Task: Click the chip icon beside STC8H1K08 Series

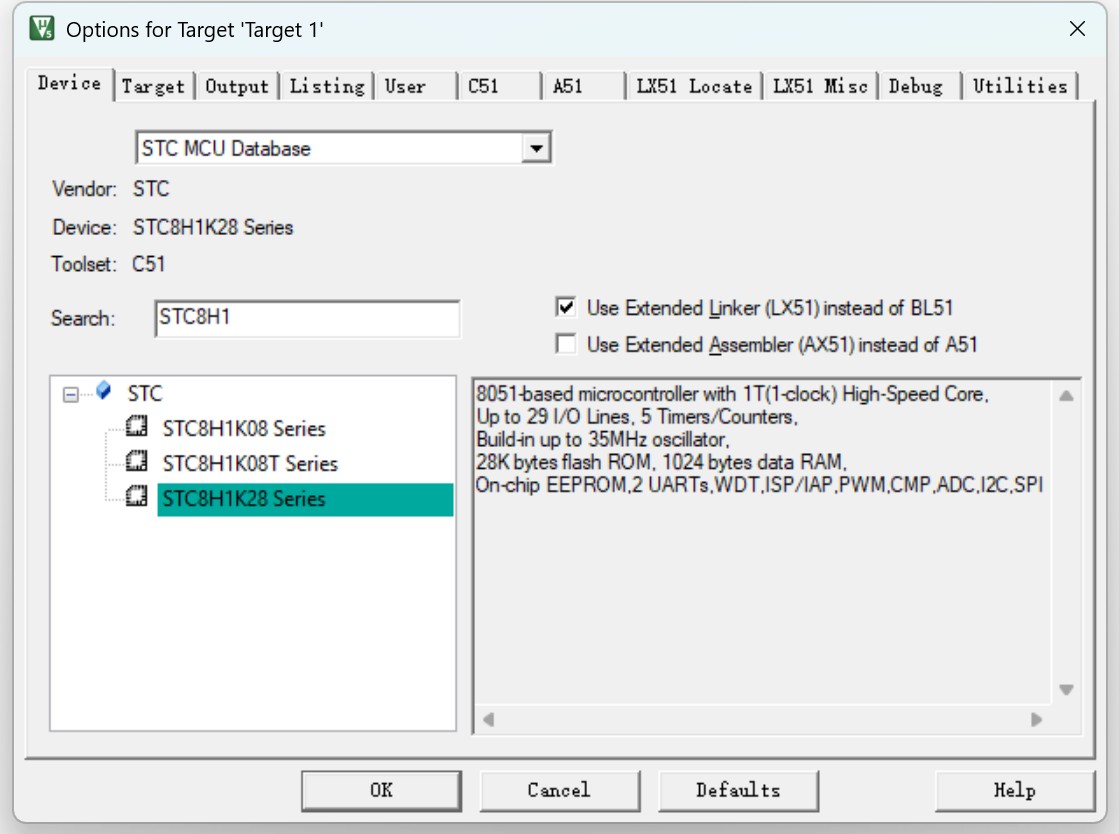Action: point(136,427)
